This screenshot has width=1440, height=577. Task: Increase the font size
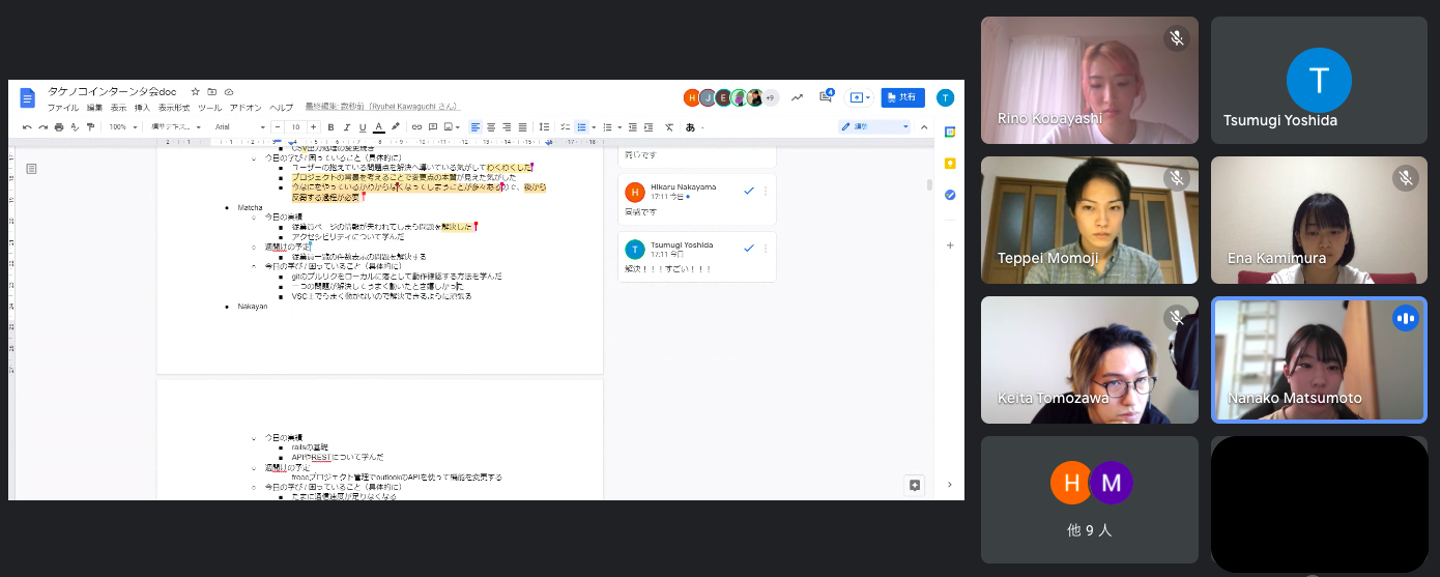pos(313,127)
